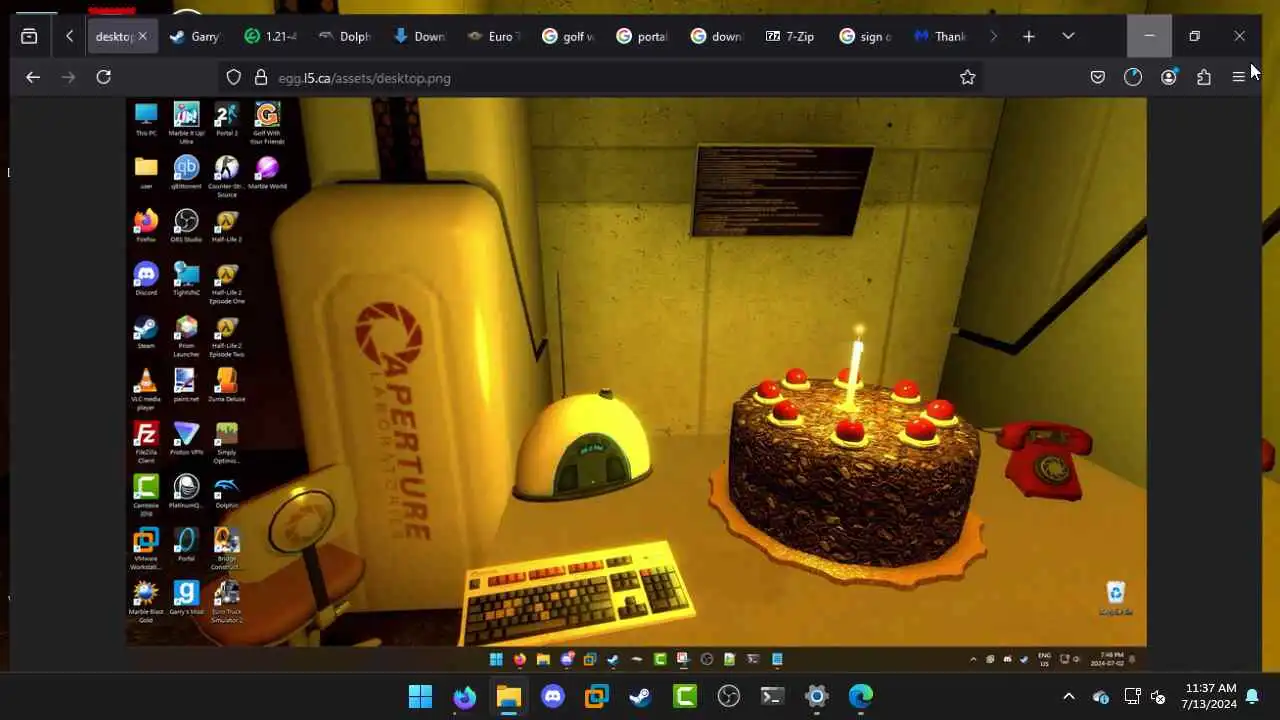Open Microsoft Edge from the taskbar
Viewport: 1280px width, 720px height.
coord(860,696)
